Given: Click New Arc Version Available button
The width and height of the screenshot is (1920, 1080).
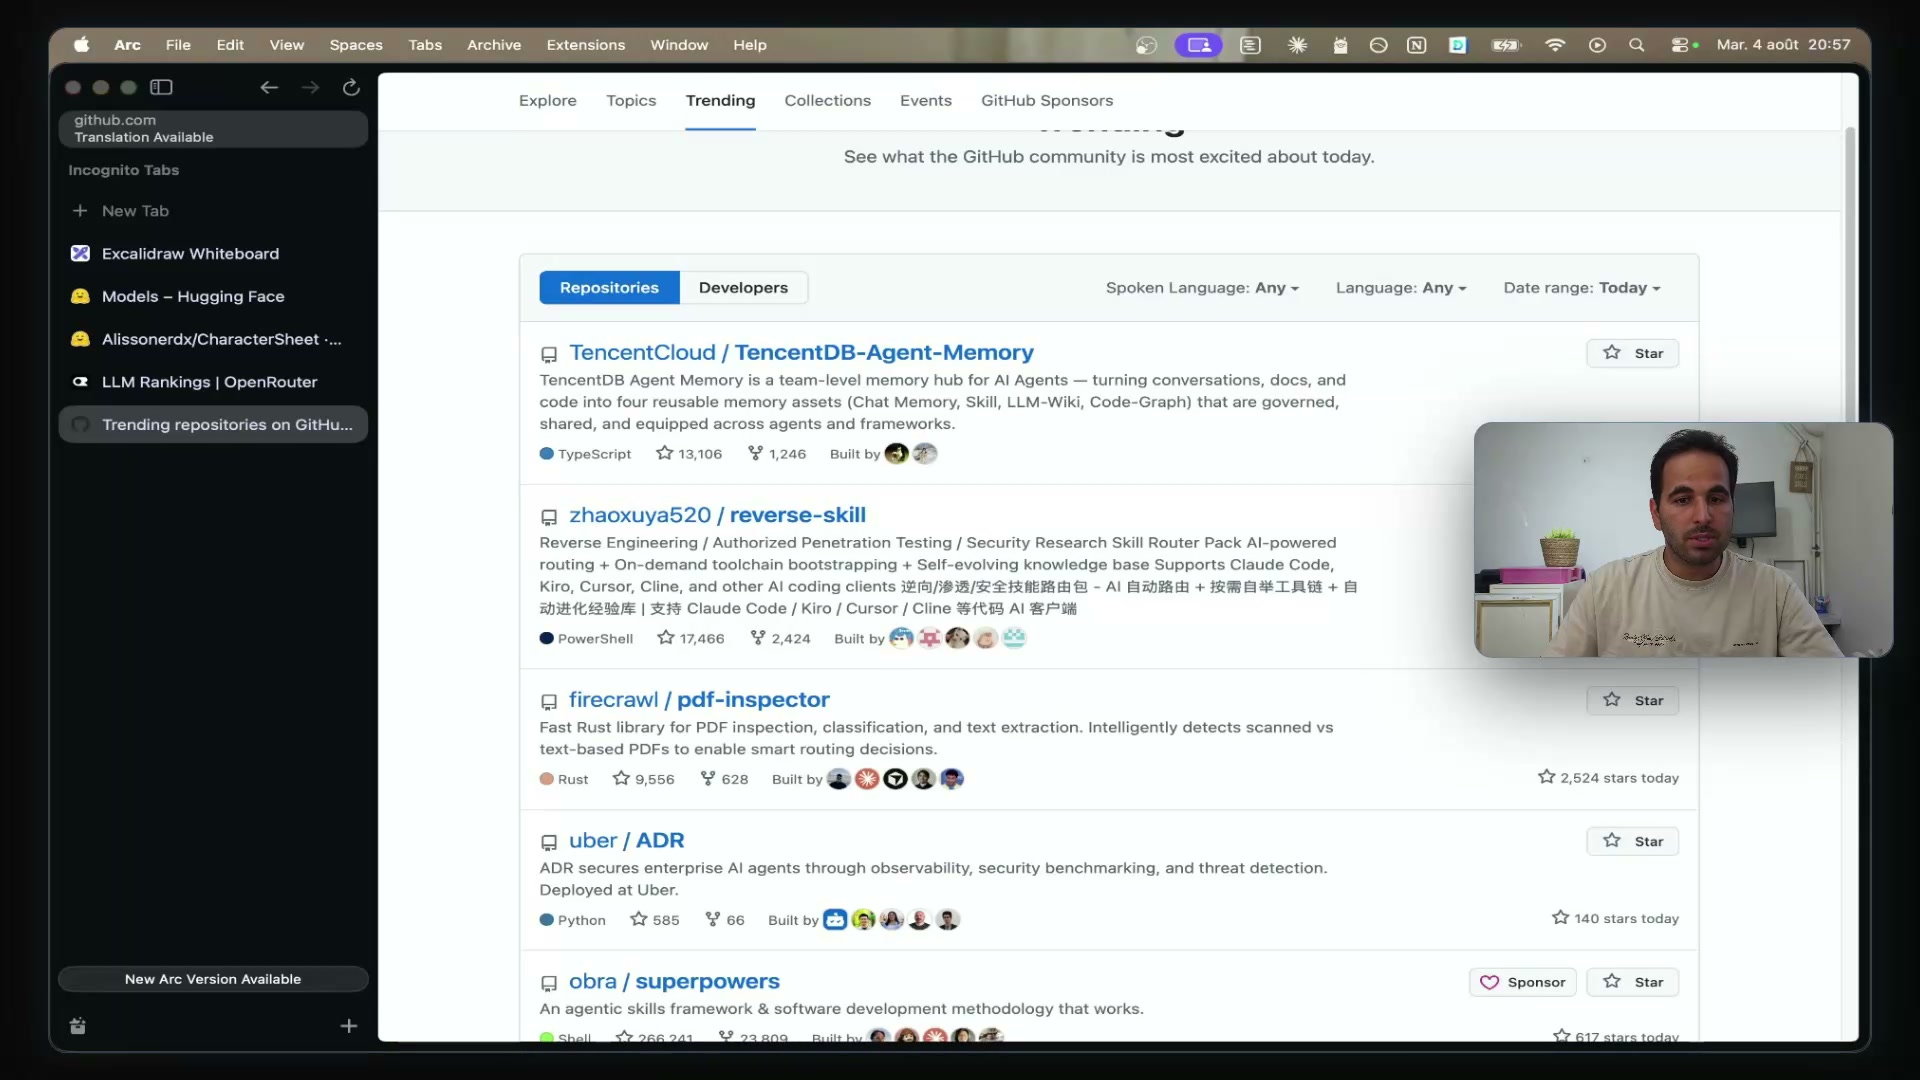Looking at the screenshot, I should coord(213,979).
